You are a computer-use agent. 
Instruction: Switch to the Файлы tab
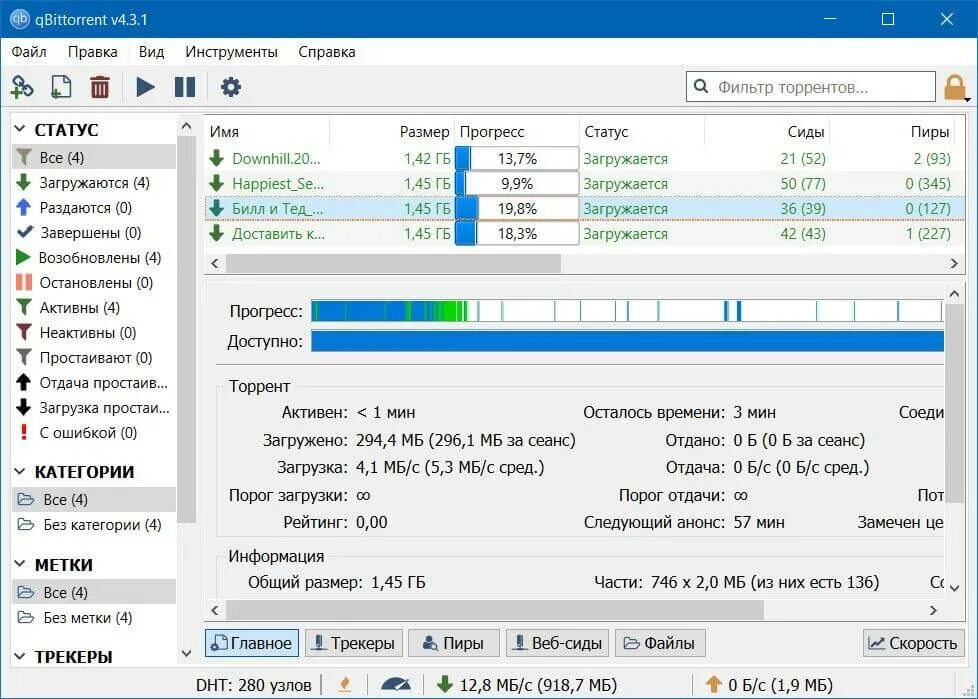click(660, 643)
